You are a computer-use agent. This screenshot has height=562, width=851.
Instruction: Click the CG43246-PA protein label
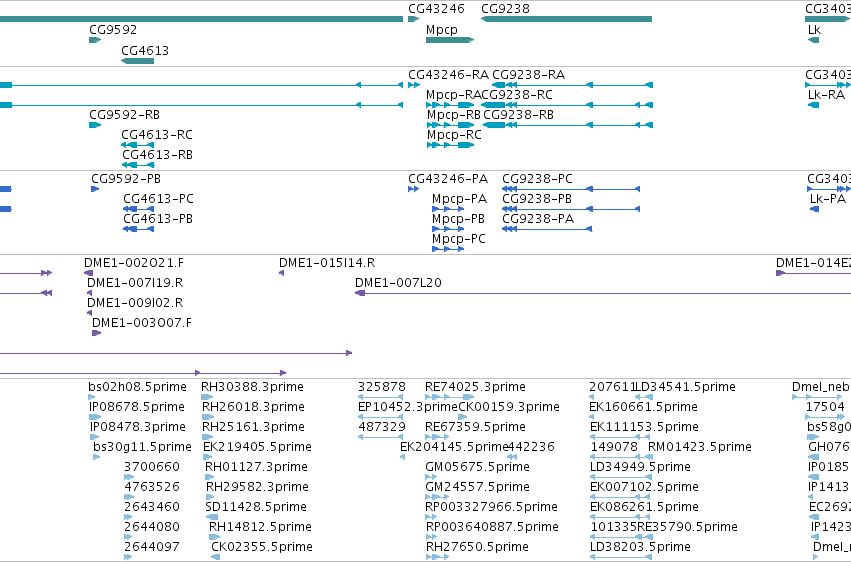click(x=448, y=179)
